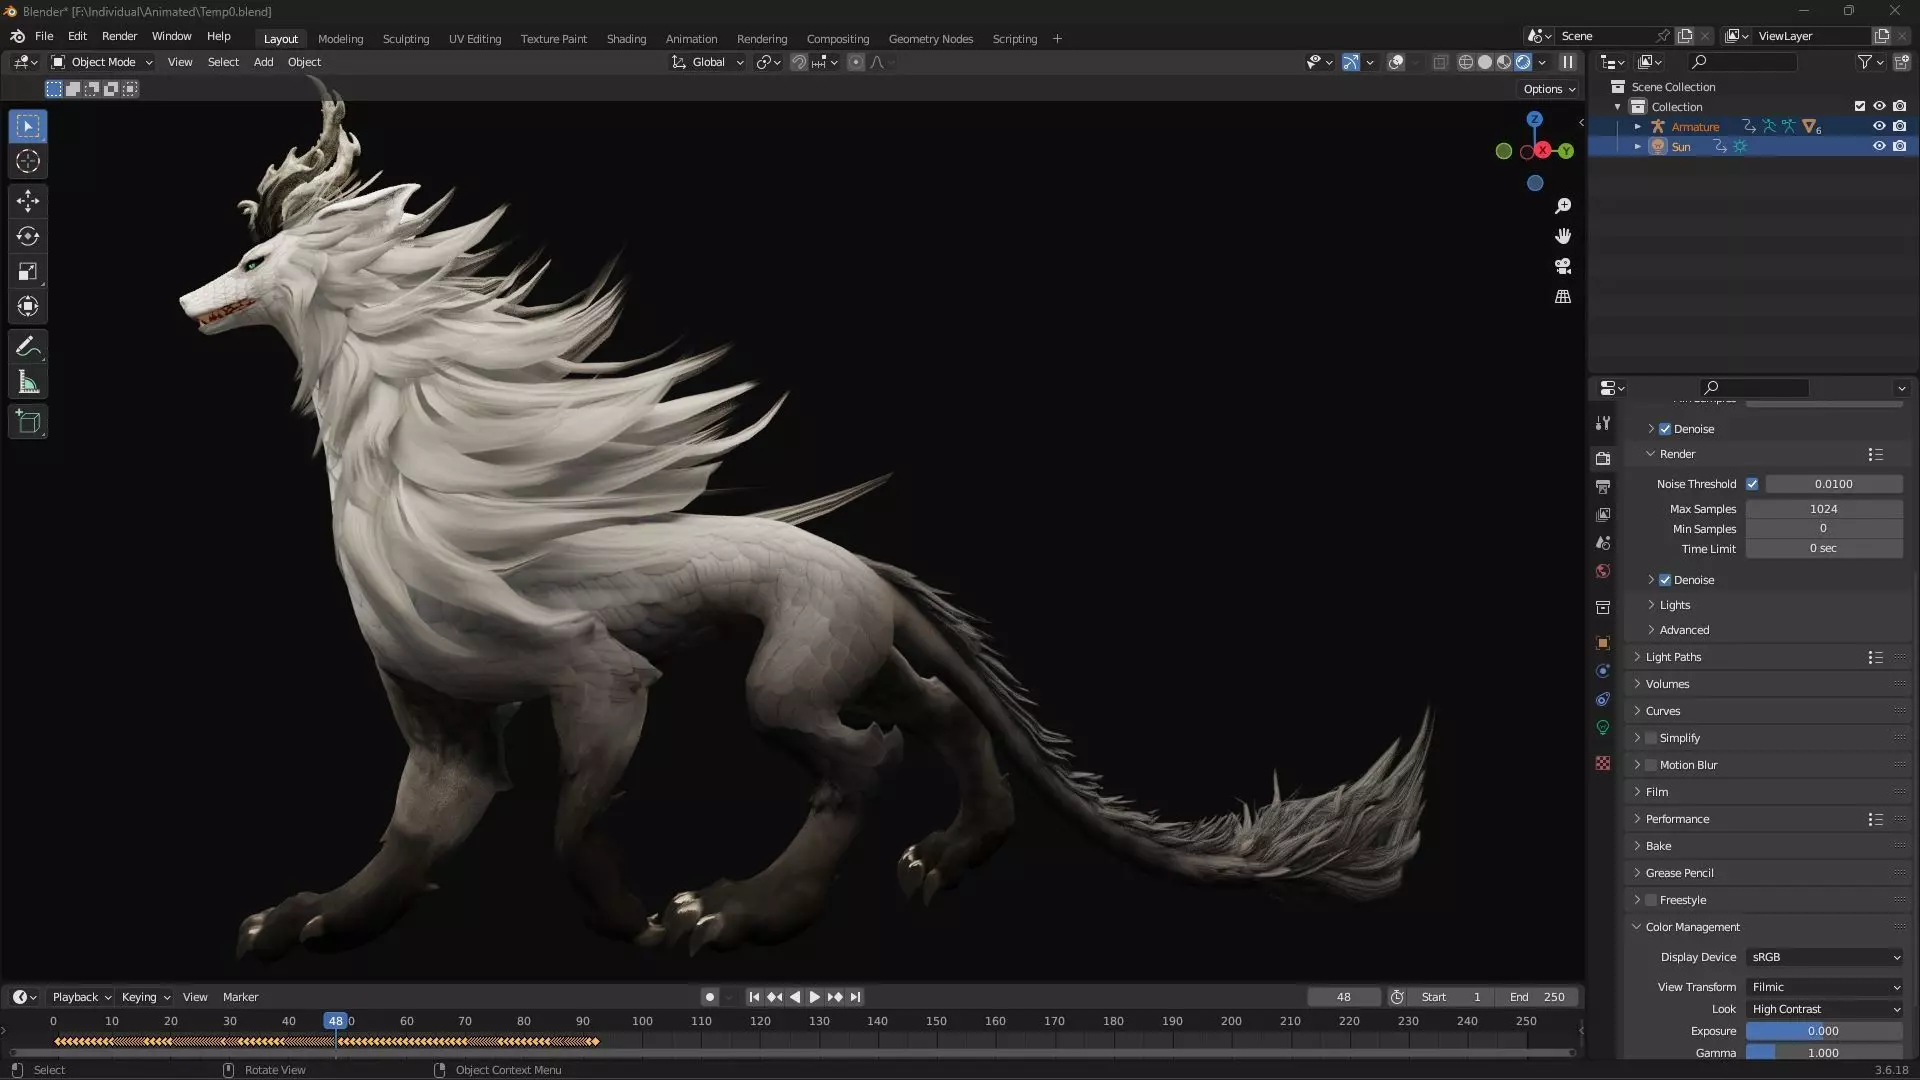
Task: Enable the Simplify checkbox
Action: pyautogui.click(x=1651, y=738)
